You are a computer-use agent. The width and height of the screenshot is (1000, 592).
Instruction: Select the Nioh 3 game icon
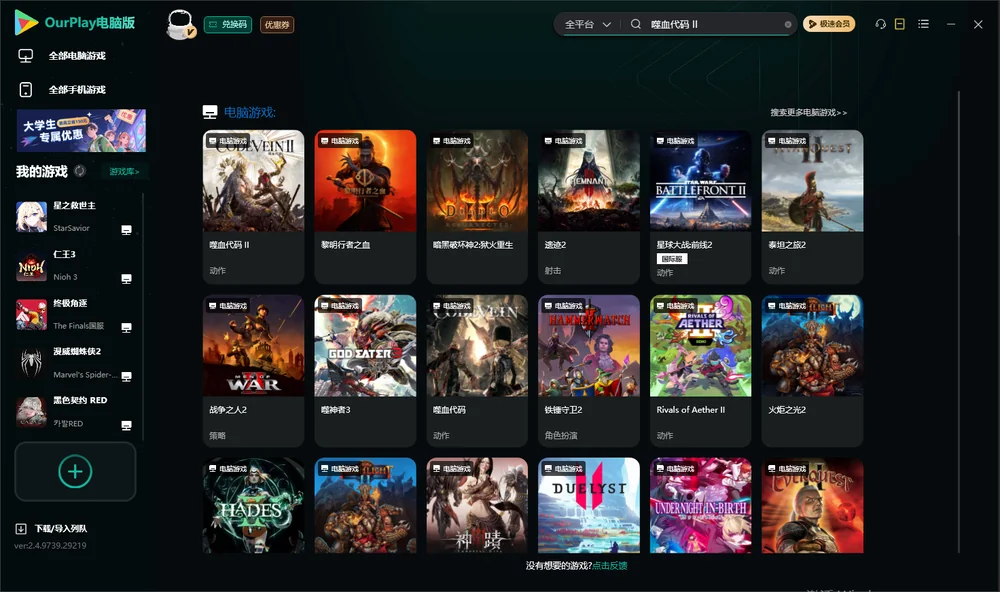[31, 266]
